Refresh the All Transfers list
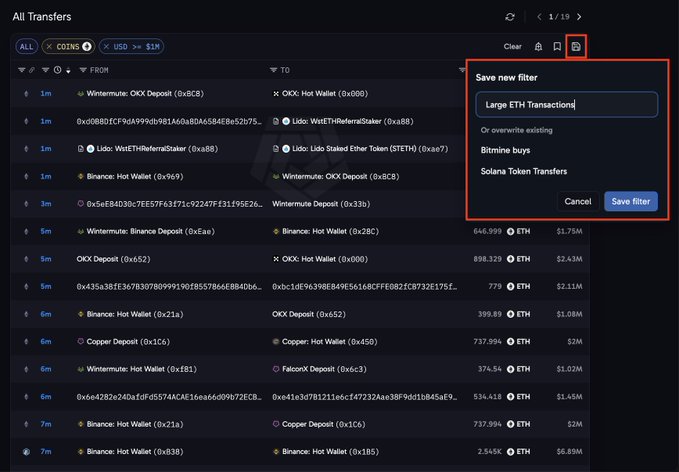This screenshot has height=472, width=679. (510, 17)
